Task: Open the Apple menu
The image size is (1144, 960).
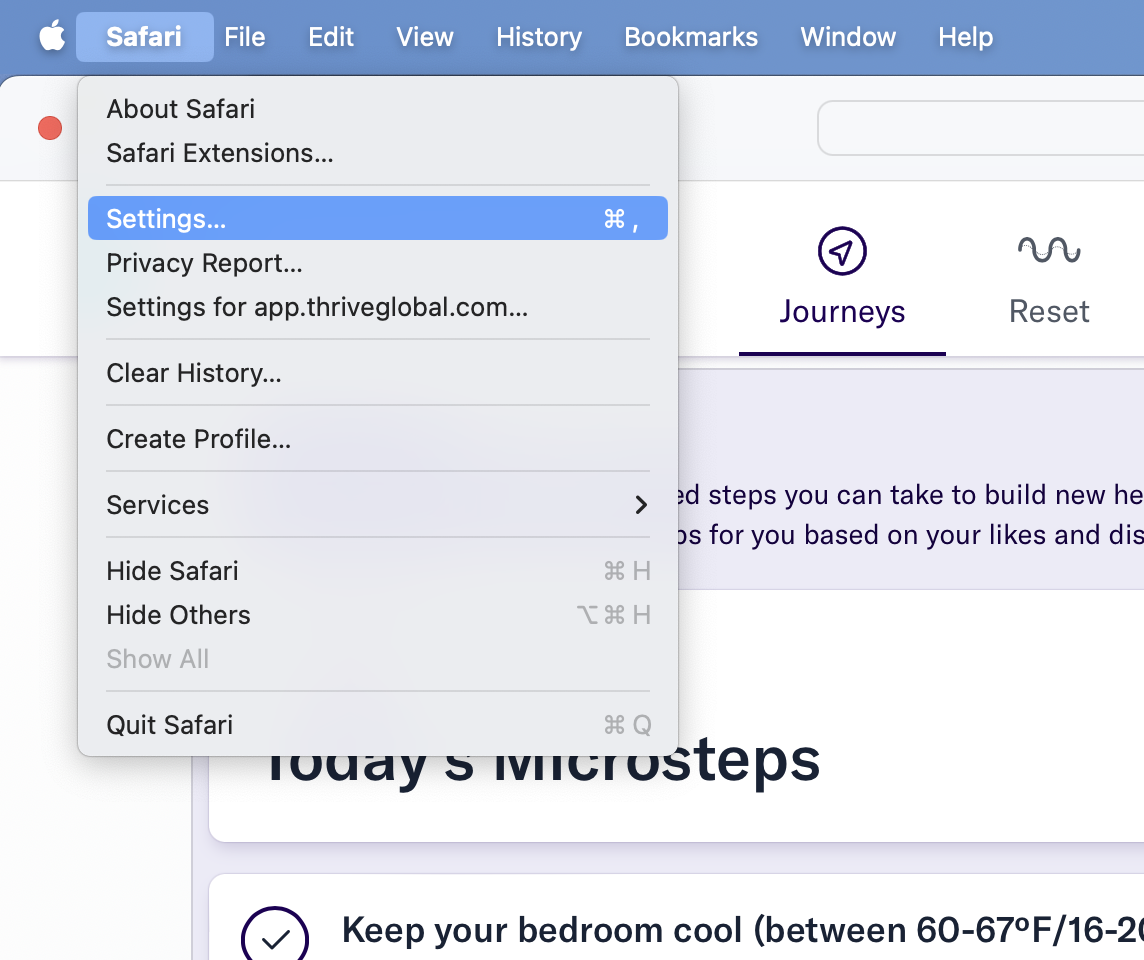Action: pyautogui.click(x=52, y=36)
